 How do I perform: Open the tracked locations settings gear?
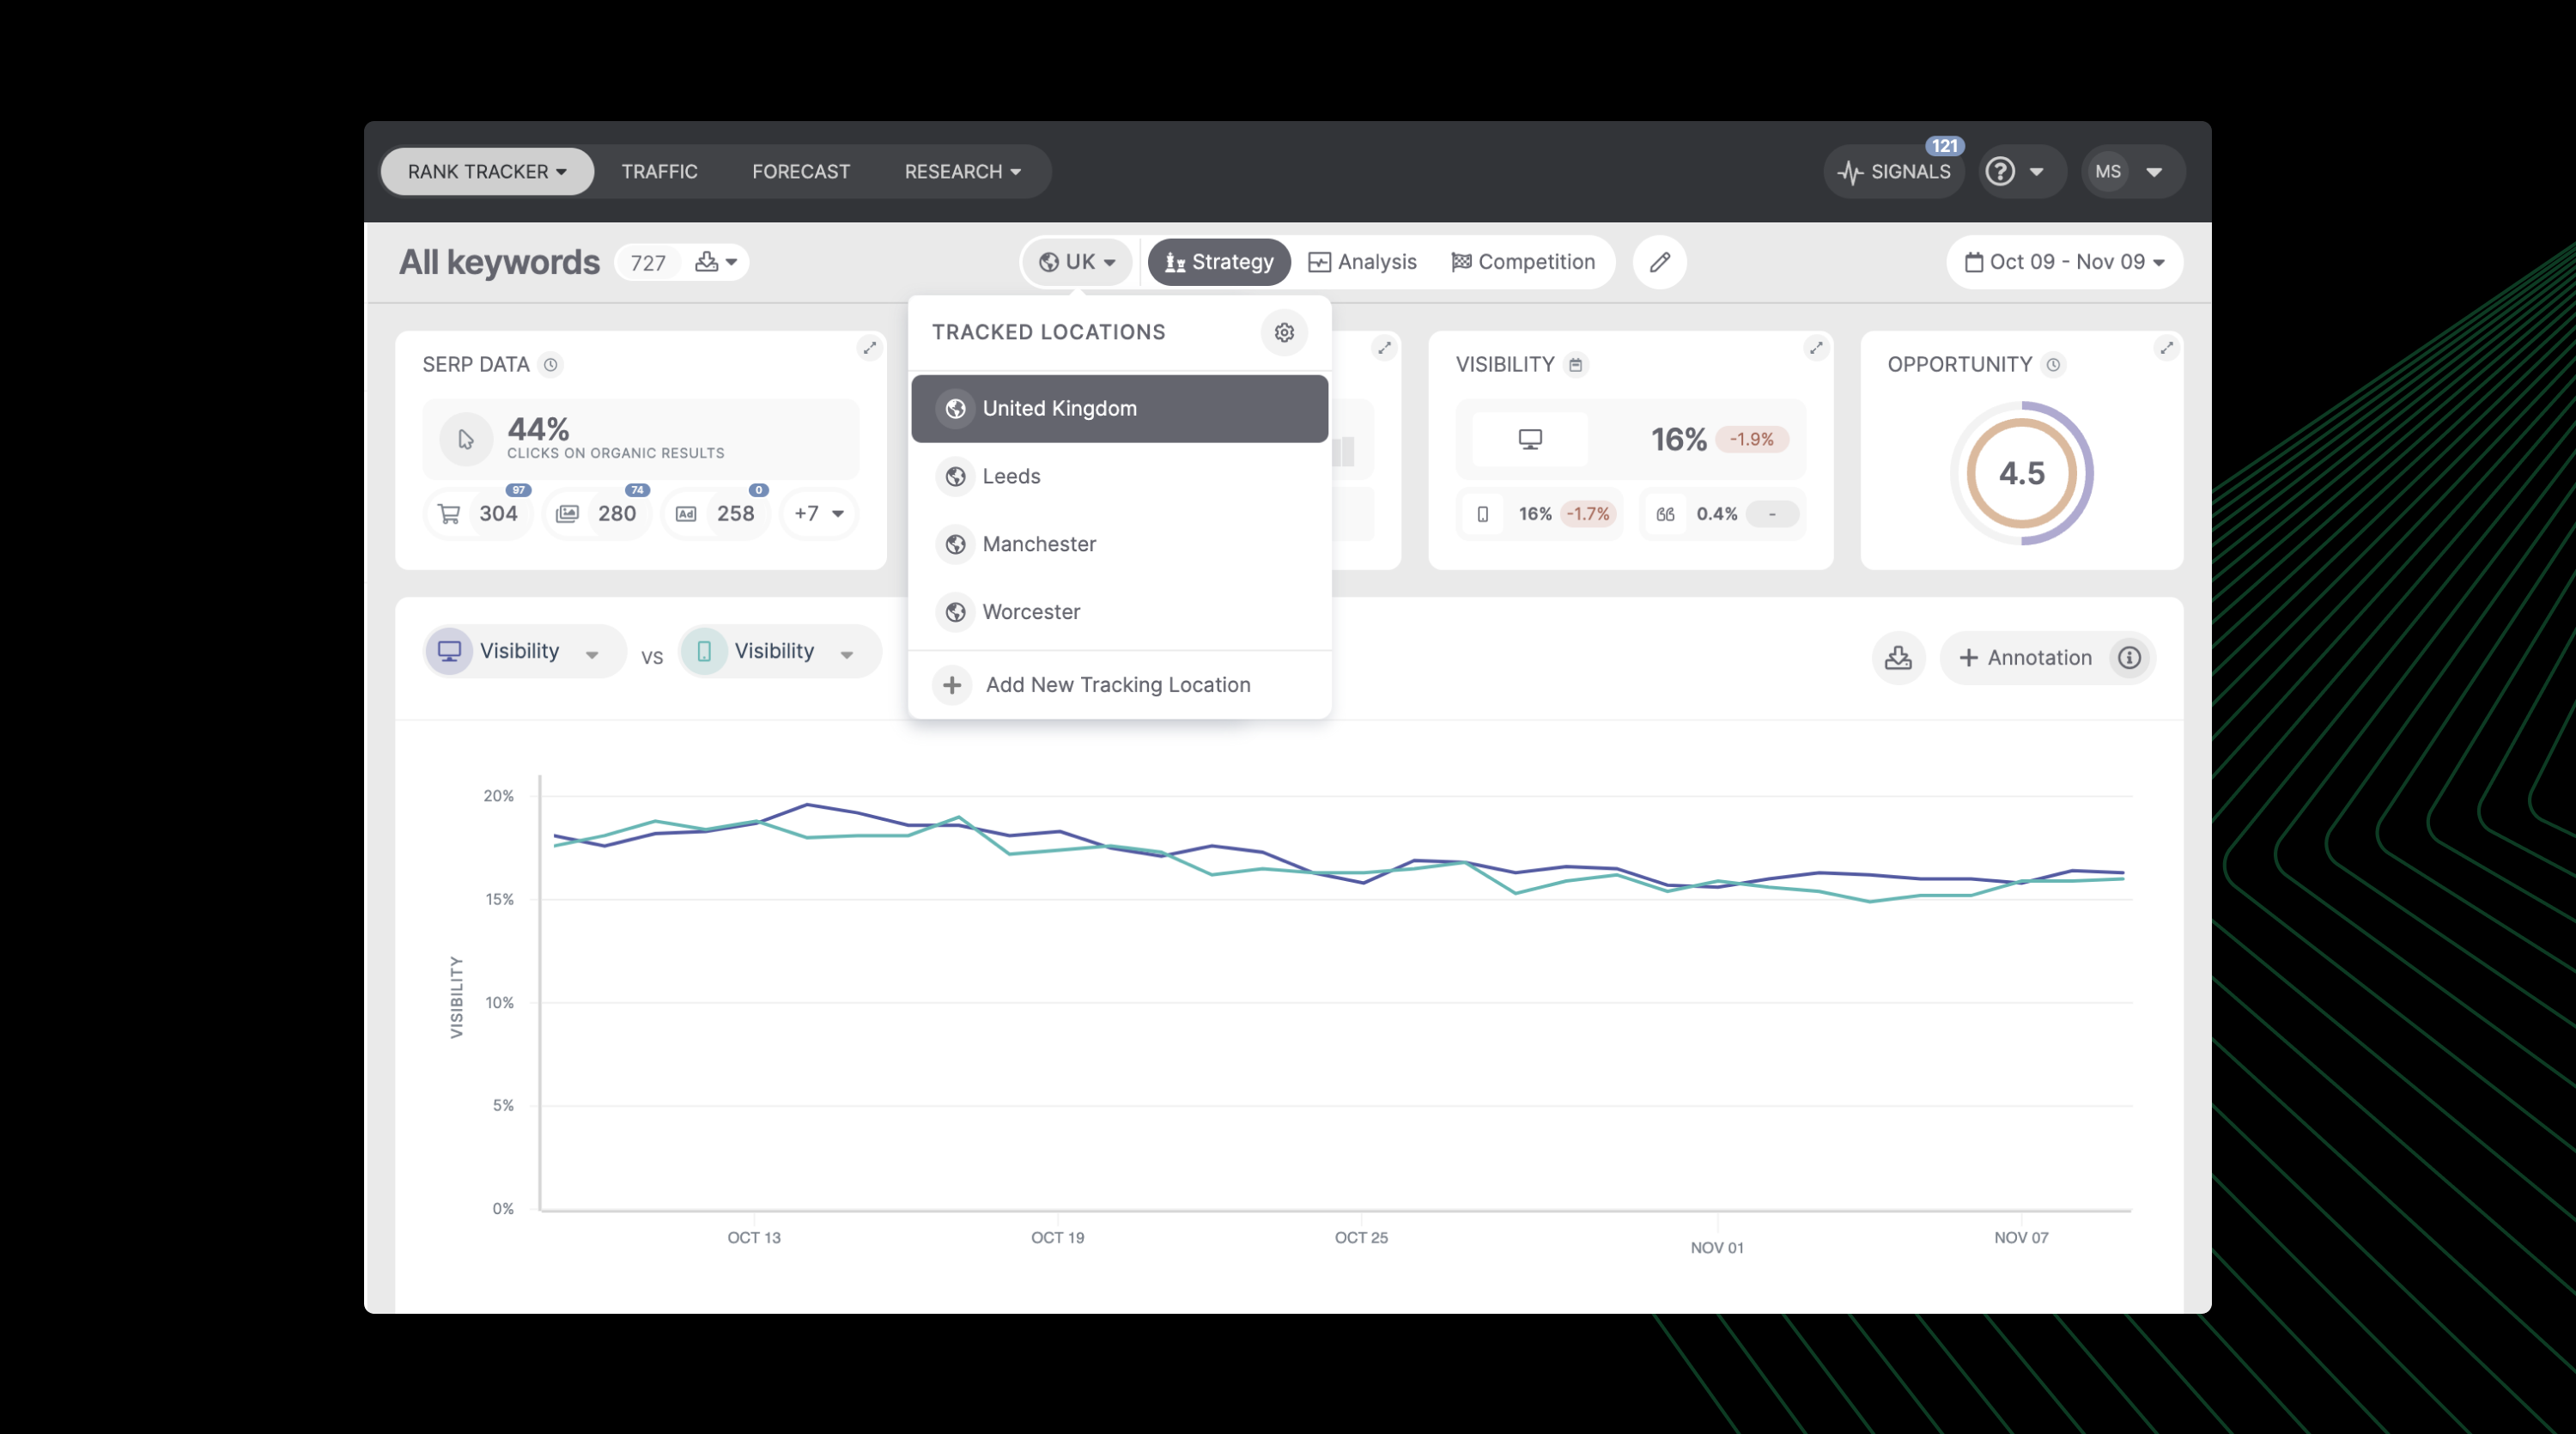(1284, 332)
